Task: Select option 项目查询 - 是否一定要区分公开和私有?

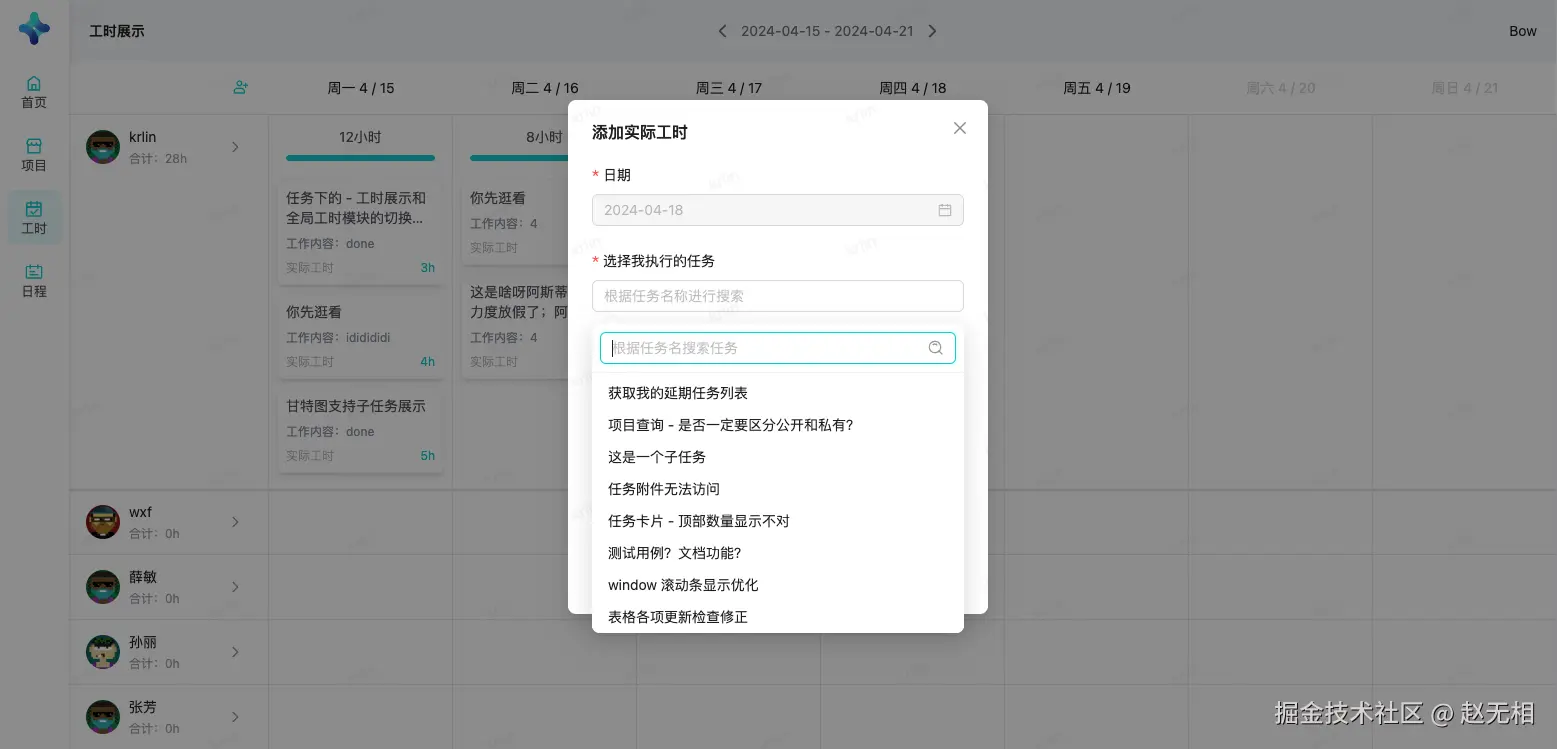Action: coord(778,425)
